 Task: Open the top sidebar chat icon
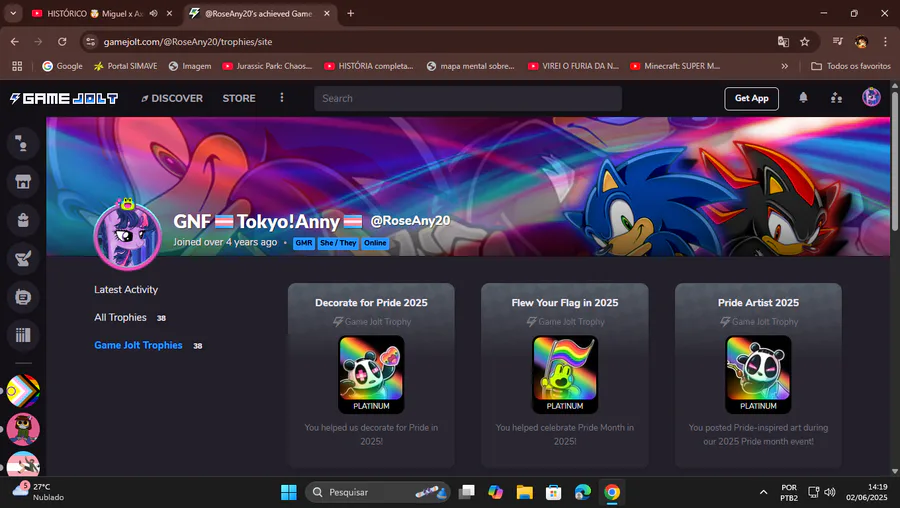(x=23, y=144)
